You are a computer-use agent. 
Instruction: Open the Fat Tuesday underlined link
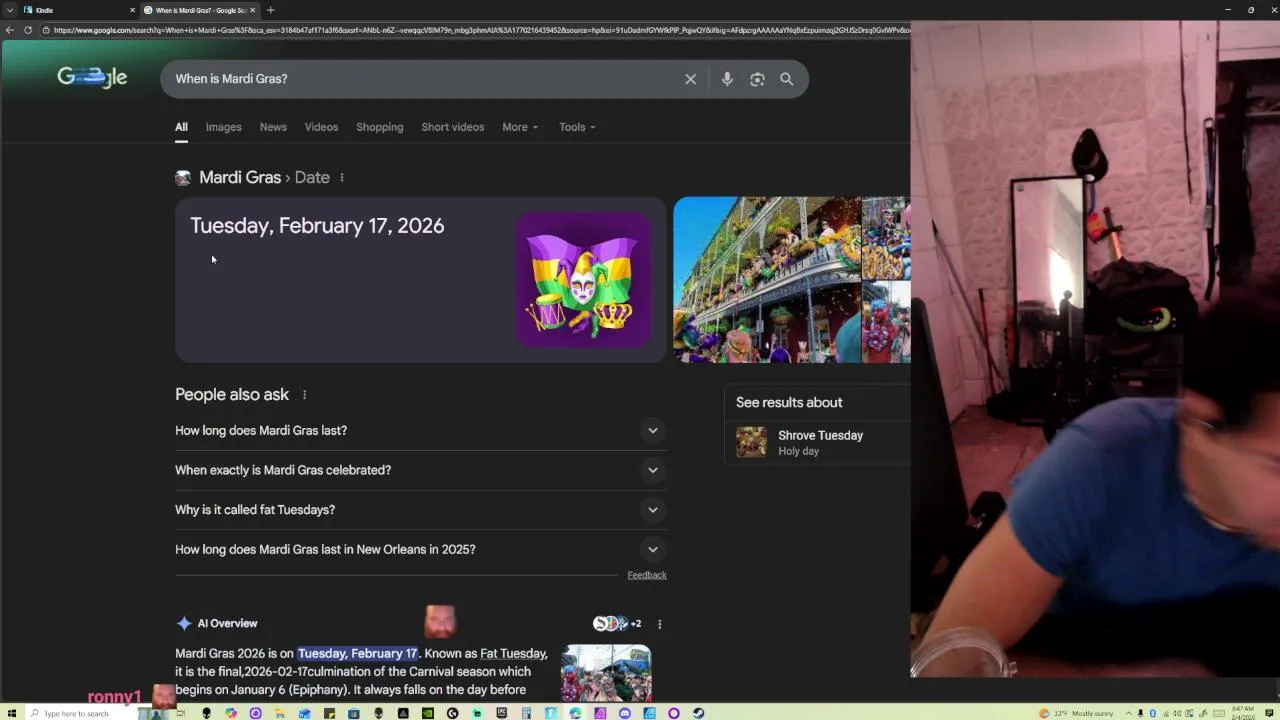[514, 653]
